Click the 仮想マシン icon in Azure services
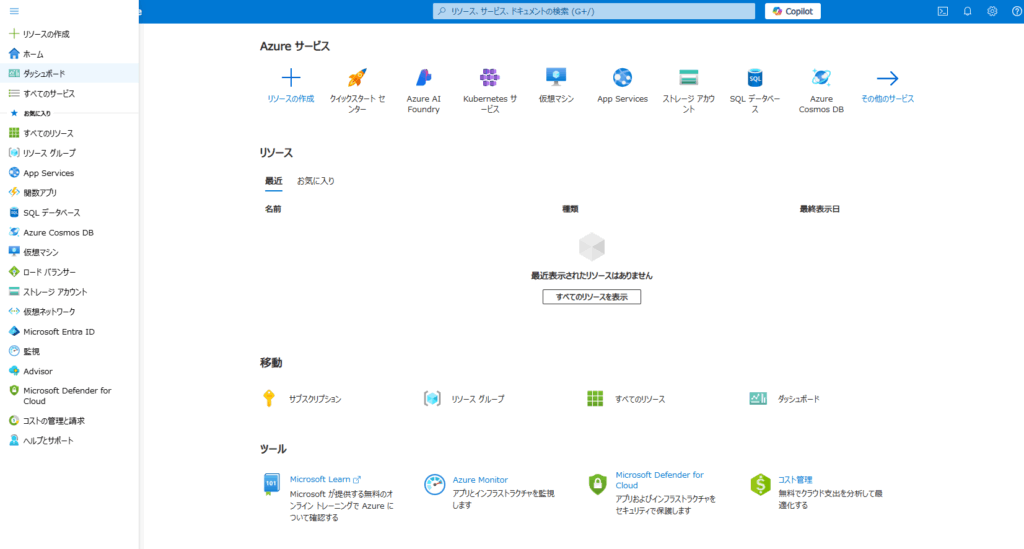This screenshot has width=1024, height=549. pyautogui.click(x=556, y=78)
